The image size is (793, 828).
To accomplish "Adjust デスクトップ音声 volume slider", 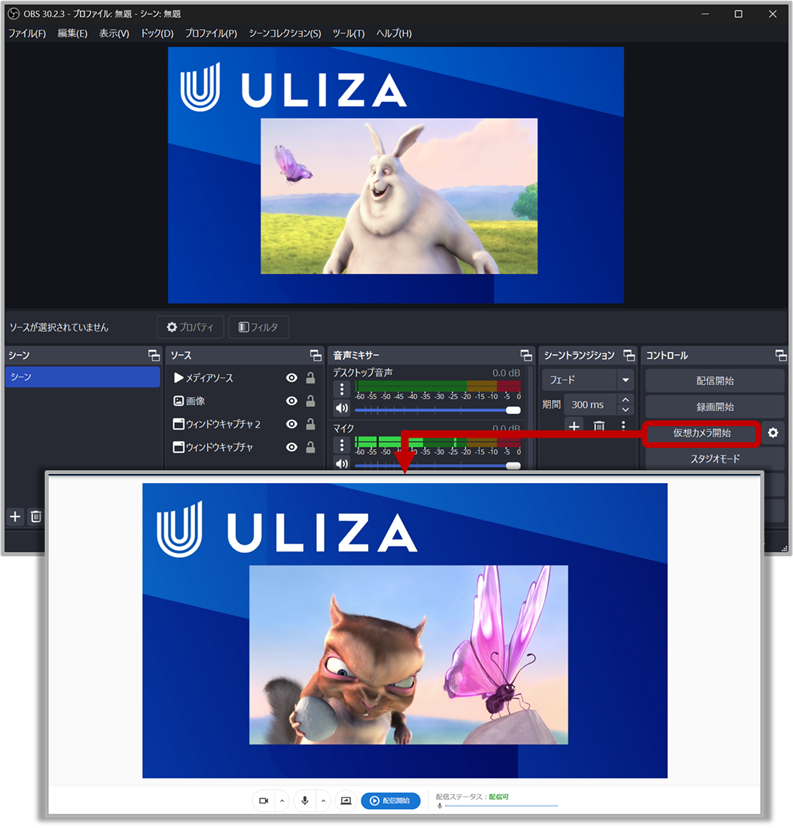I will pos(438,410).
